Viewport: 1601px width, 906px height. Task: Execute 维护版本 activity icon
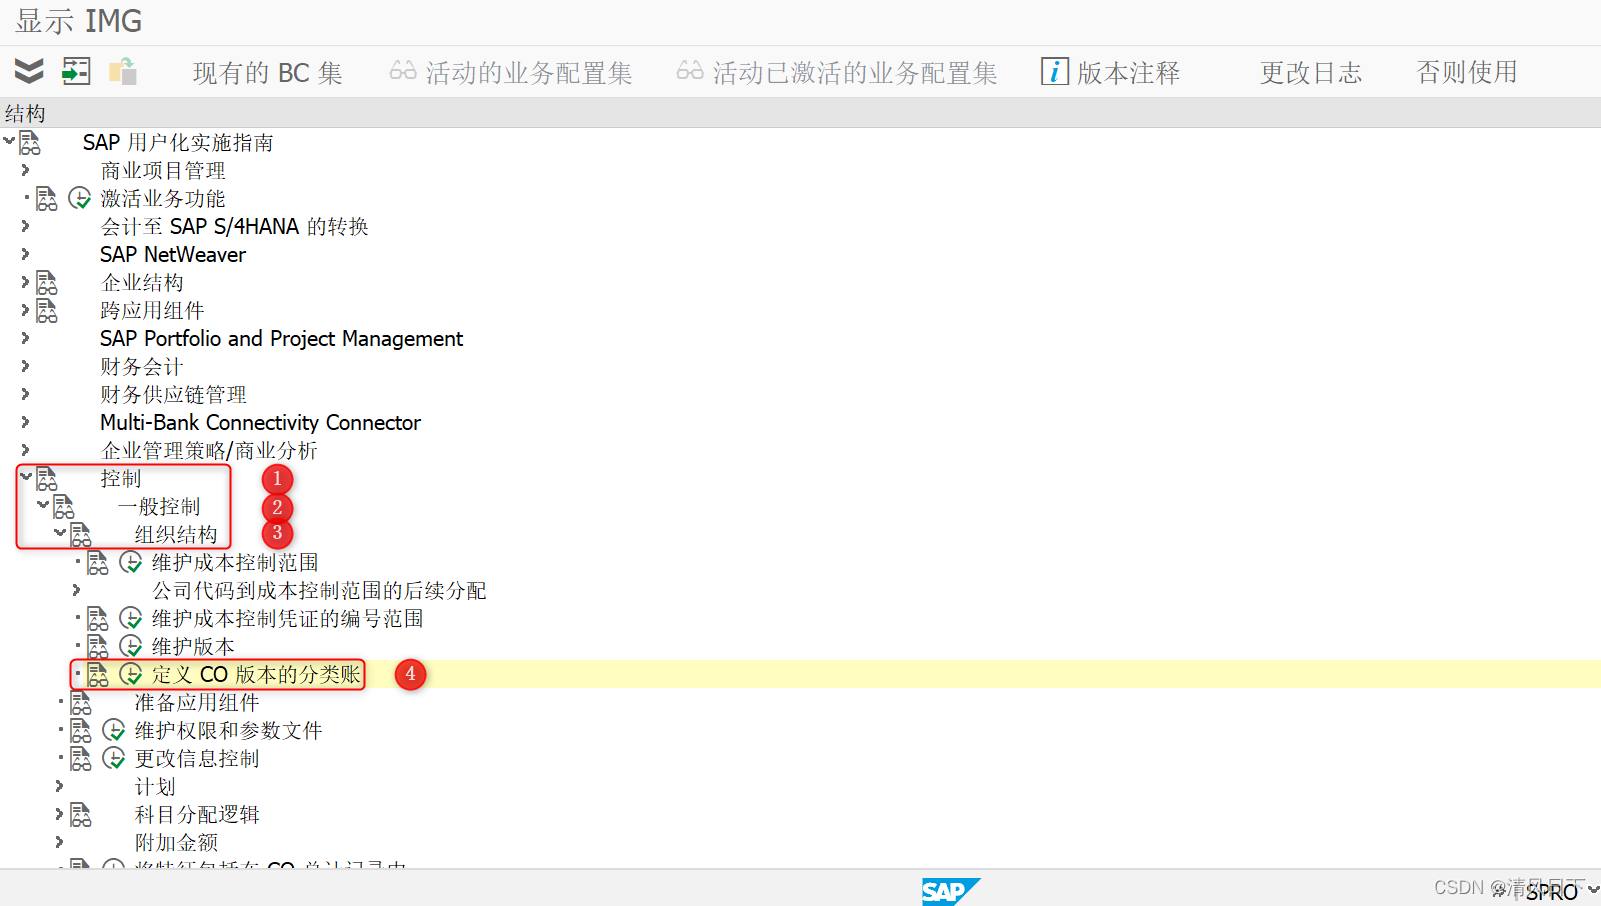(x=131, y=646)
